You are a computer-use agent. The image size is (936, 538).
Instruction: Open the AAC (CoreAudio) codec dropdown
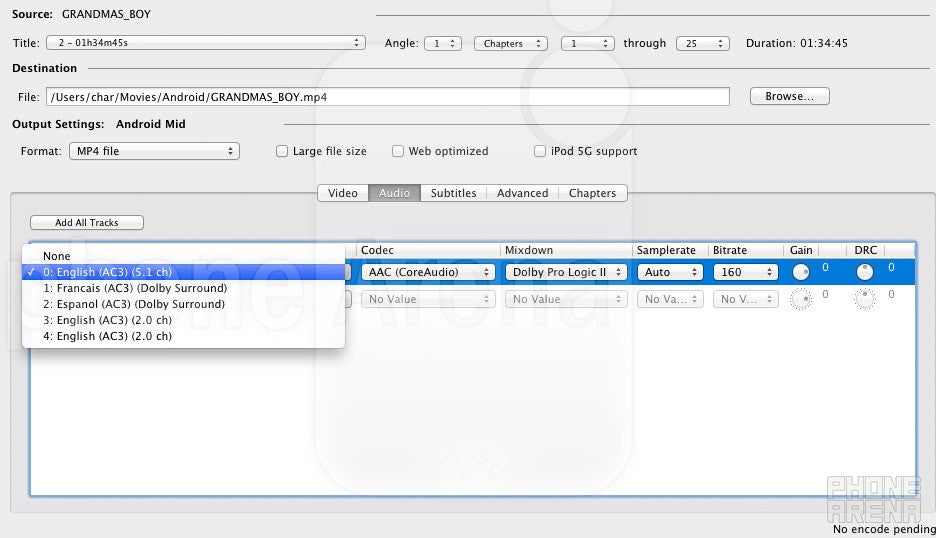tap(428, 272)
